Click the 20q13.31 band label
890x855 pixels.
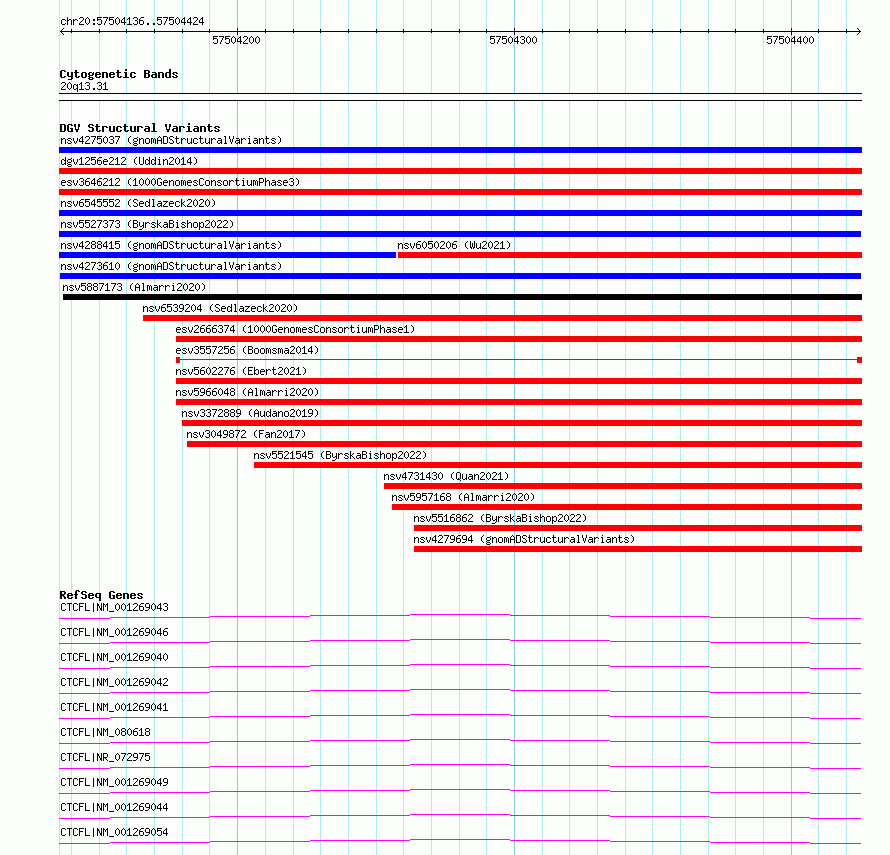tap(84, 86)
